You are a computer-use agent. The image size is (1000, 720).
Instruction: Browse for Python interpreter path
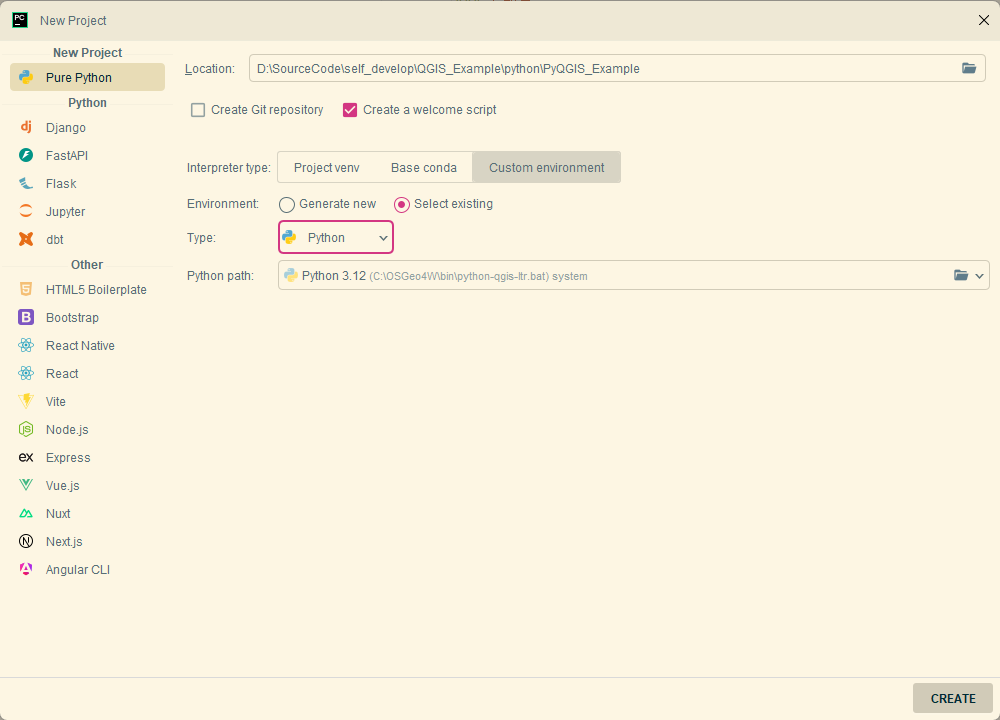960,276
